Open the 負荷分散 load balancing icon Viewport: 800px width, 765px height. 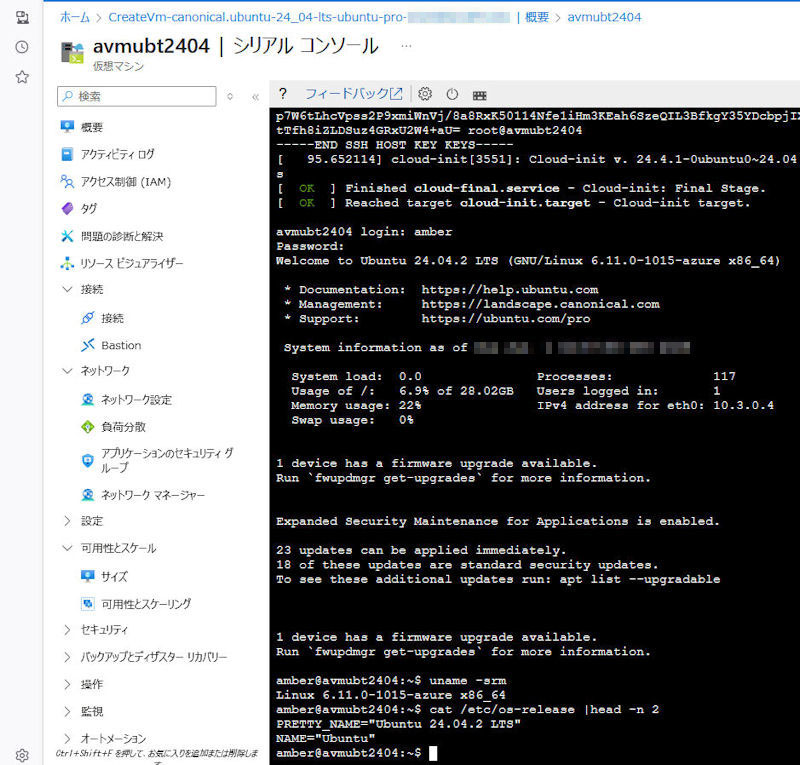88,427
